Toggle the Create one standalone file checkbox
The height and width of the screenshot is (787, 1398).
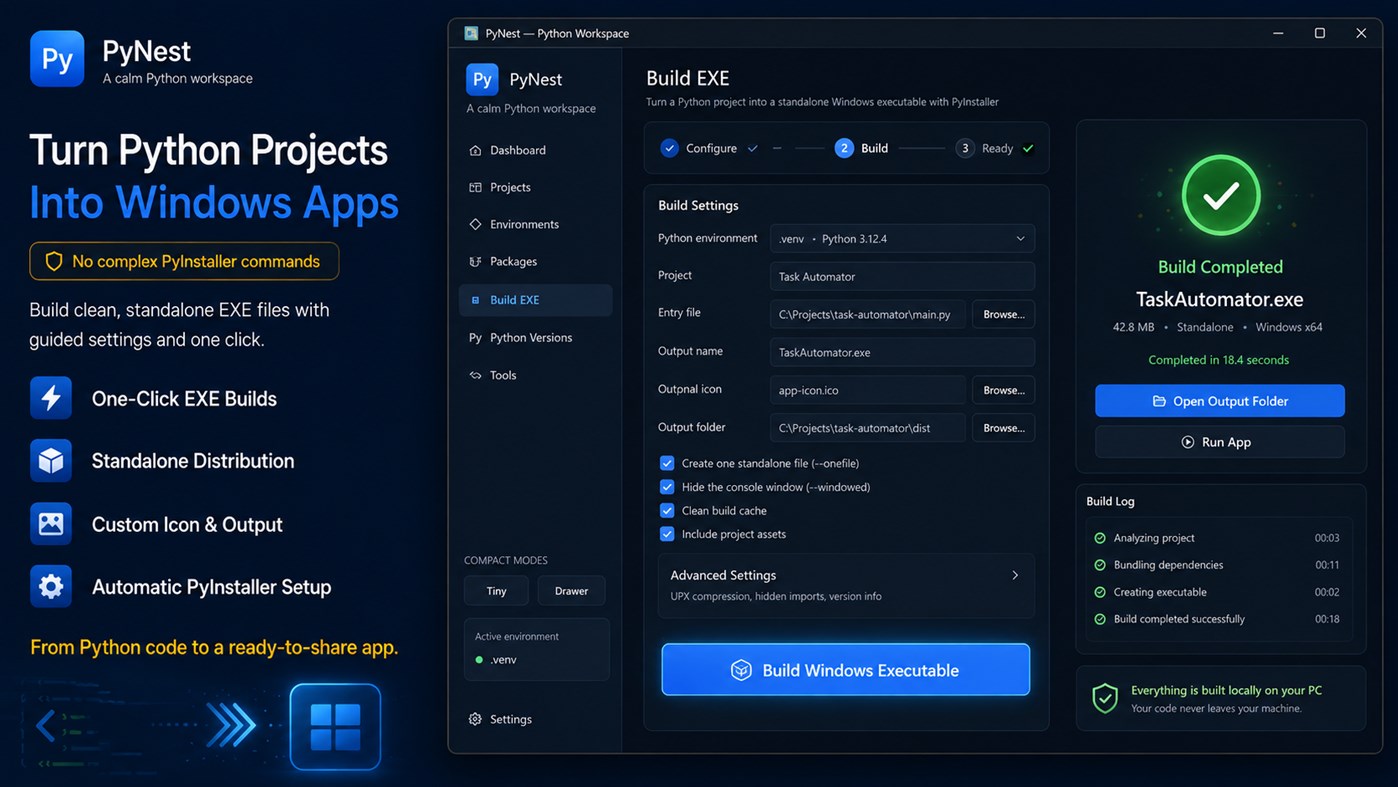[x=667, y=463]
